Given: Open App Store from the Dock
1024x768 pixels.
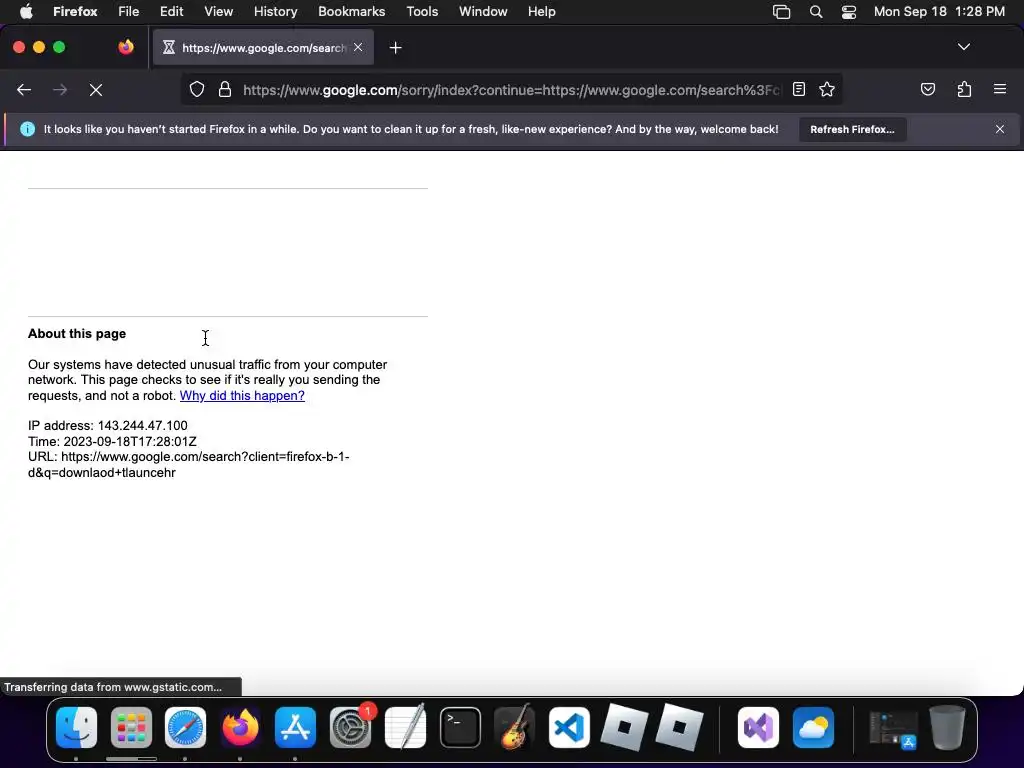Looking at the screenshot, I should tap(295, 728).
